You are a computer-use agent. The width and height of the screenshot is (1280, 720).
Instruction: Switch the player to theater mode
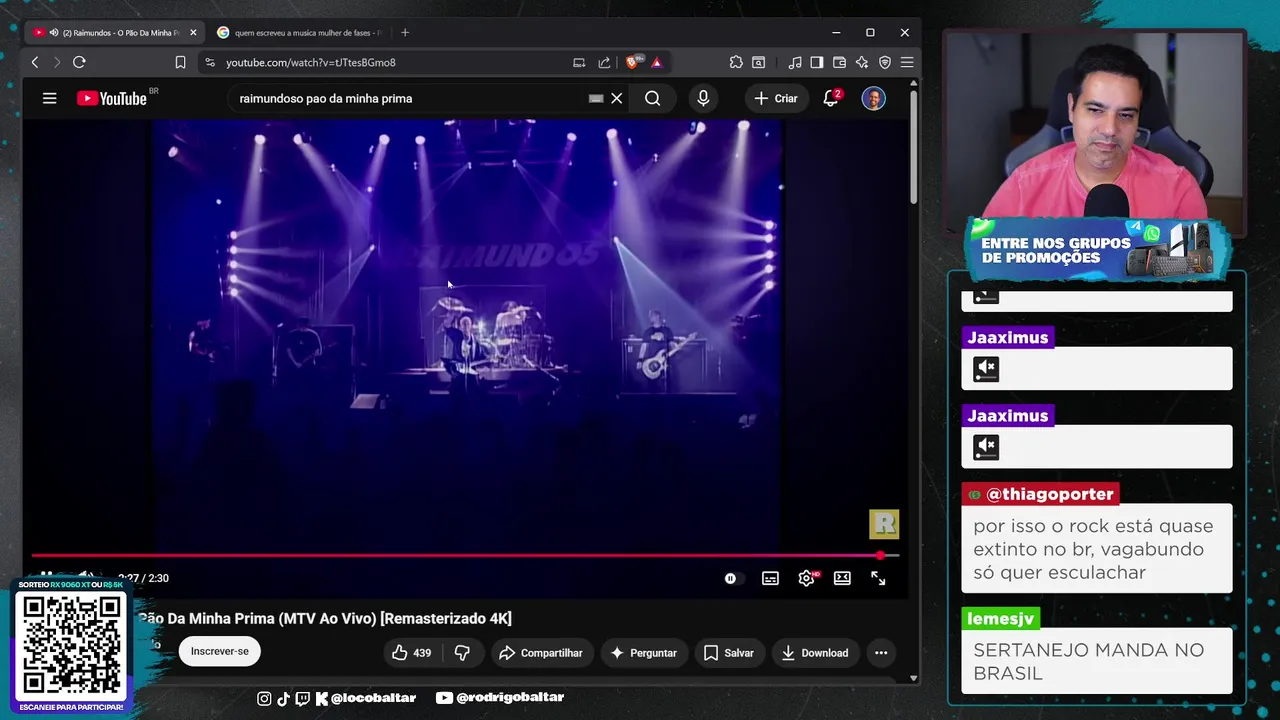(x=842, y=578)
